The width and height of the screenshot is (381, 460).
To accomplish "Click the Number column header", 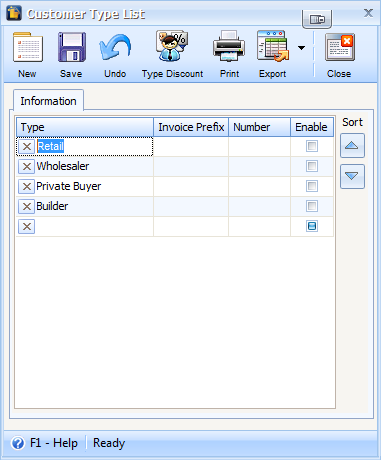I will coord(260,127).
